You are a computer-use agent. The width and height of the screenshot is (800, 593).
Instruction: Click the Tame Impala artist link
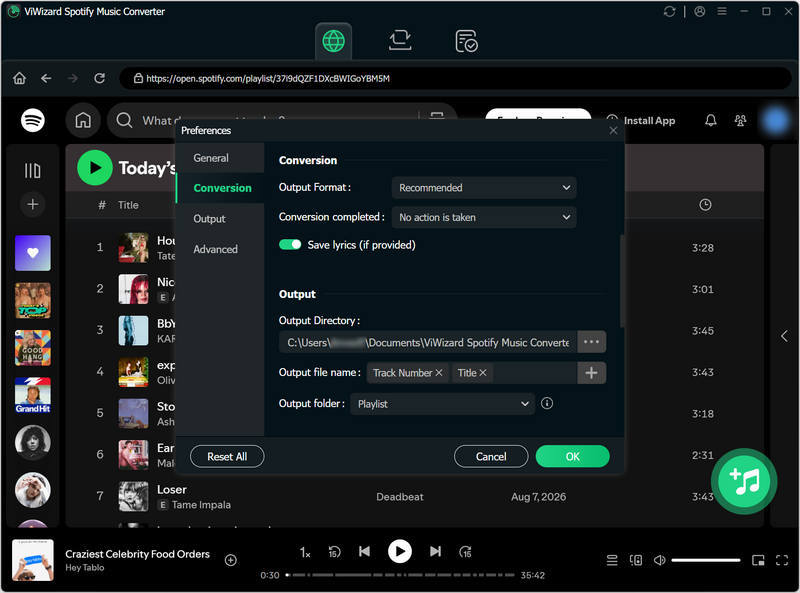tap(201, 505)
